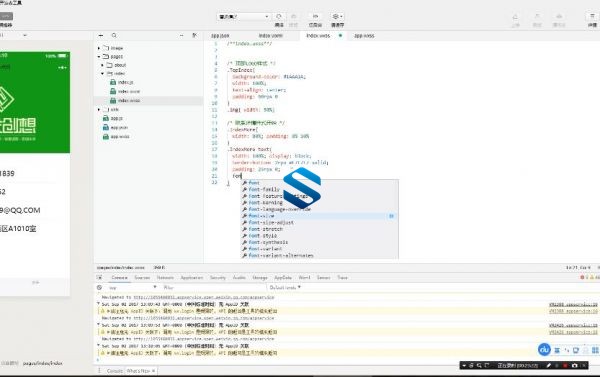This screenshot has width=600, height=377.
Task: Expand the utils folder
Action: click(x=99, y=109)
